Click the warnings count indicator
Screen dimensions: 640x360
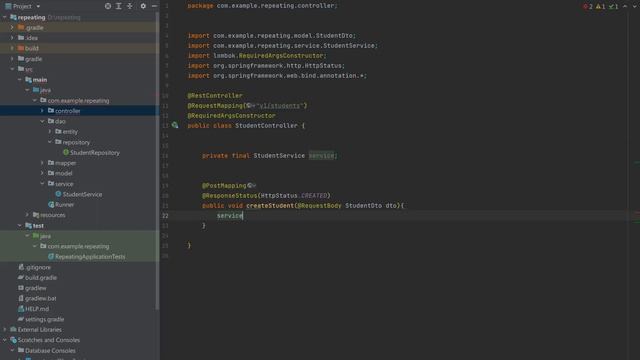pos(600,7)
